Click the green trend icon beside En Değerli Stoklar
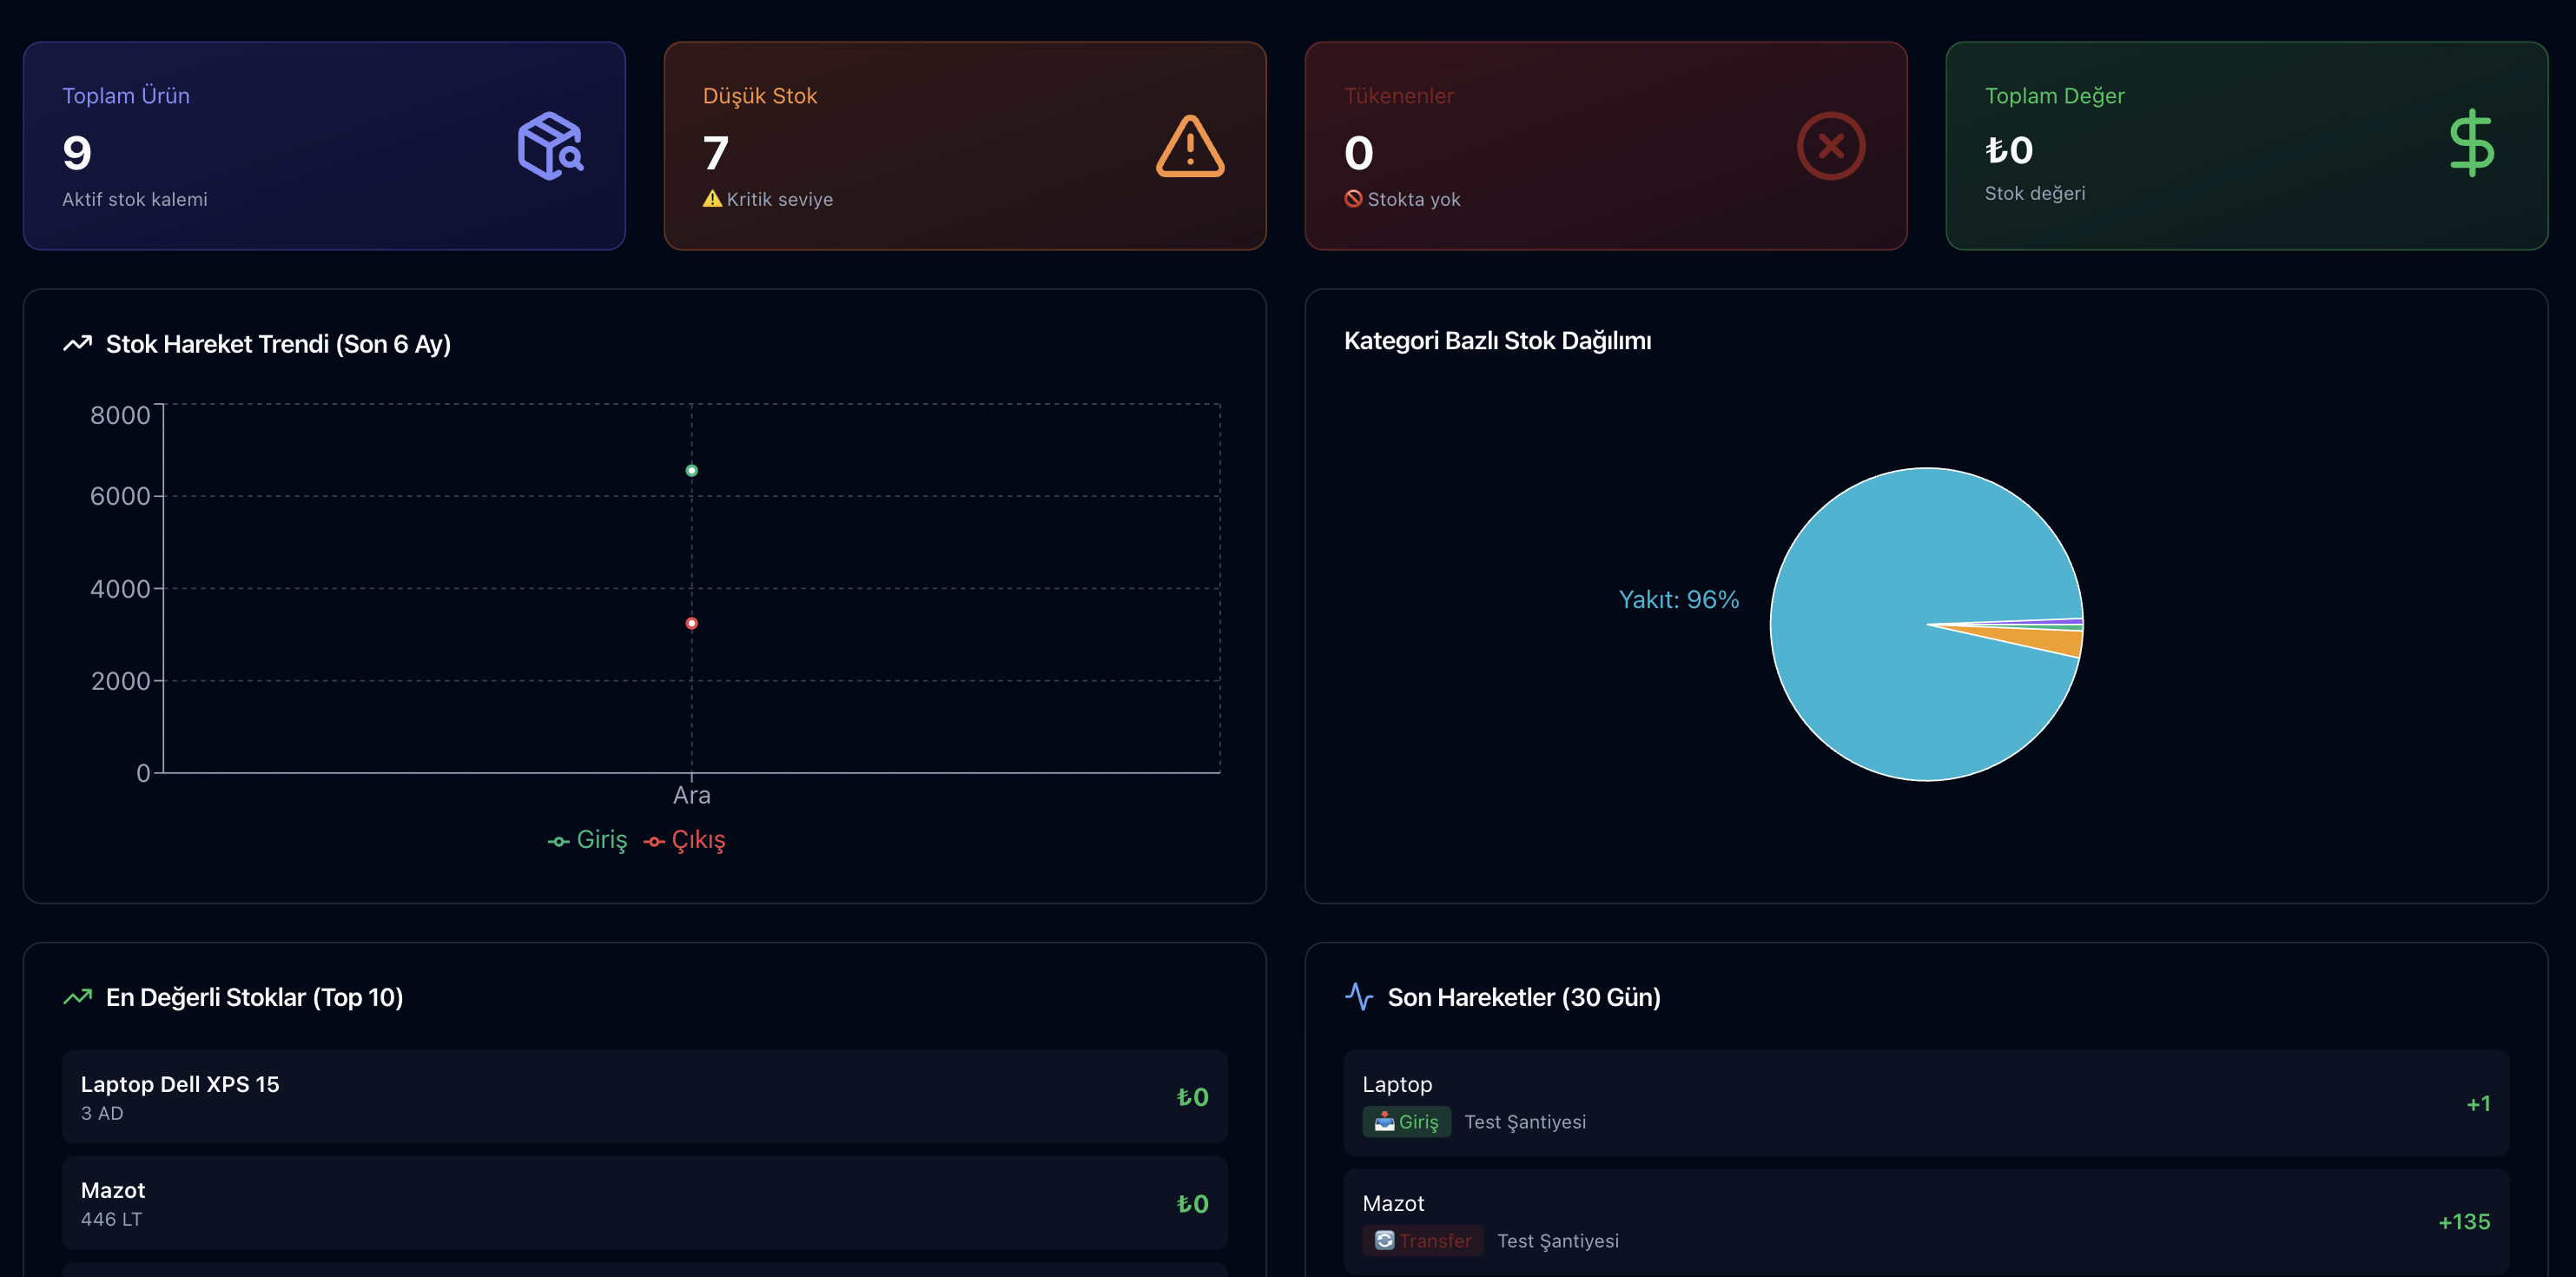This screenshot has height=1277, width=2576. (77, 997)
